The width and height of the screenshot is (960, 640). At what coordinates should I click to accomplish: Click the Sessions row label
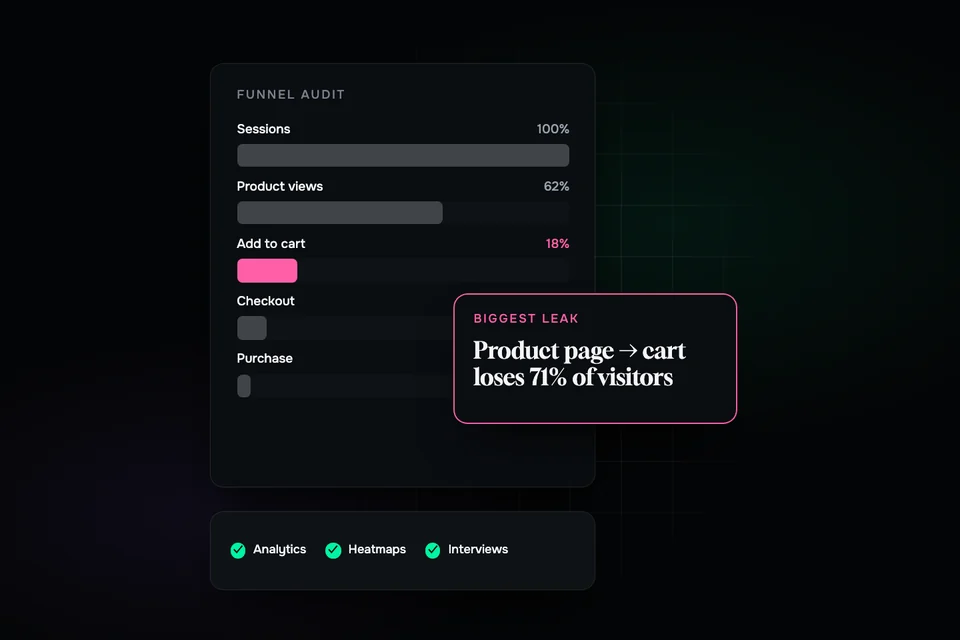pos(263,129)
